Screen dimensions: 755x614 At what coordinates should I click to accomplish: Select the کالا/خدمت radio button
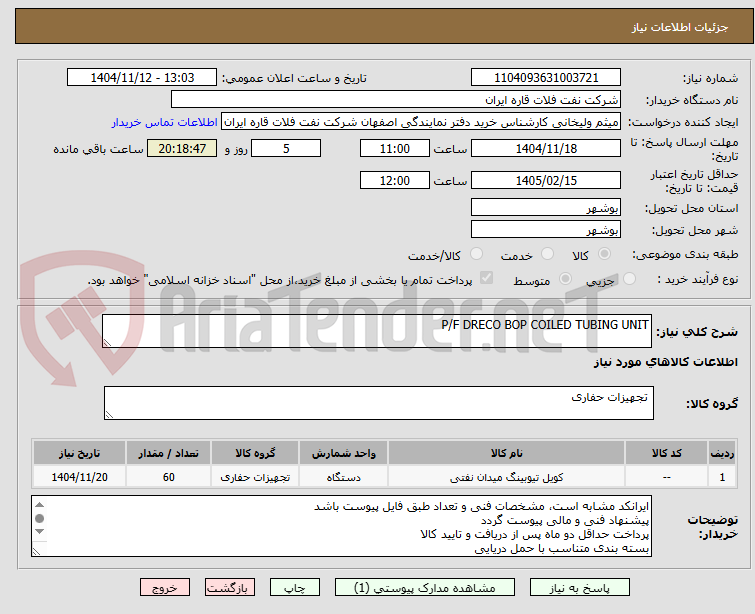(x=476, y=254)
